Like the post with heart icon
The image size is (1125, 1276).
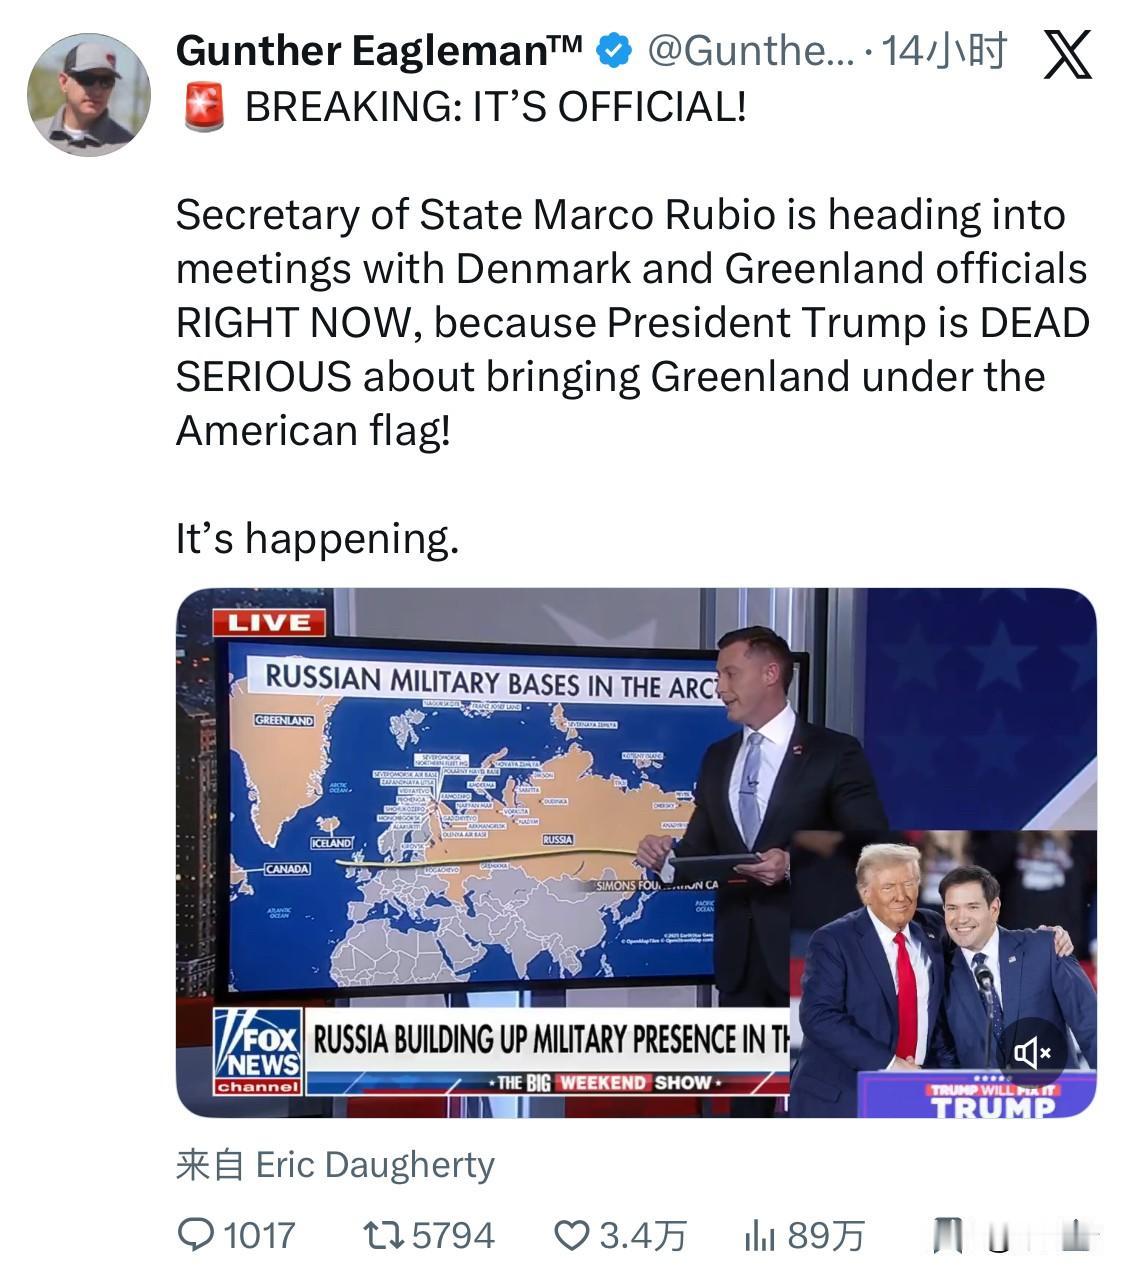tap(572, 1235)
